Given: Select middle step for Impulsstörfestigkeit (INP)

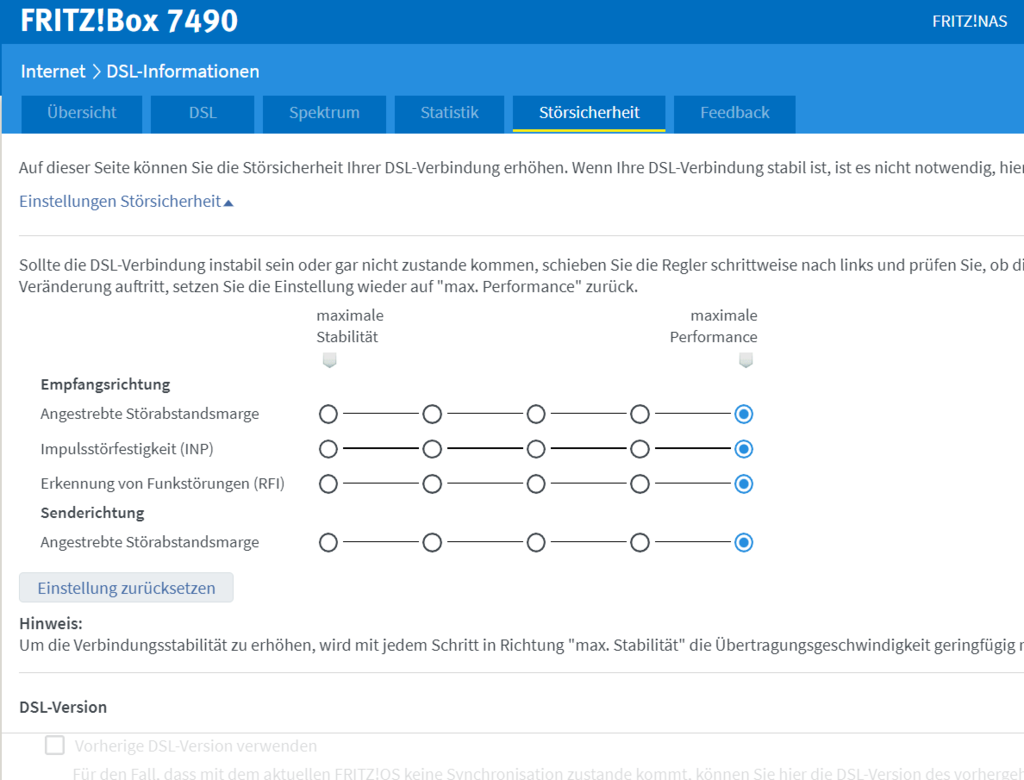Looking at the screenshot, I should (x=536, y=449).
